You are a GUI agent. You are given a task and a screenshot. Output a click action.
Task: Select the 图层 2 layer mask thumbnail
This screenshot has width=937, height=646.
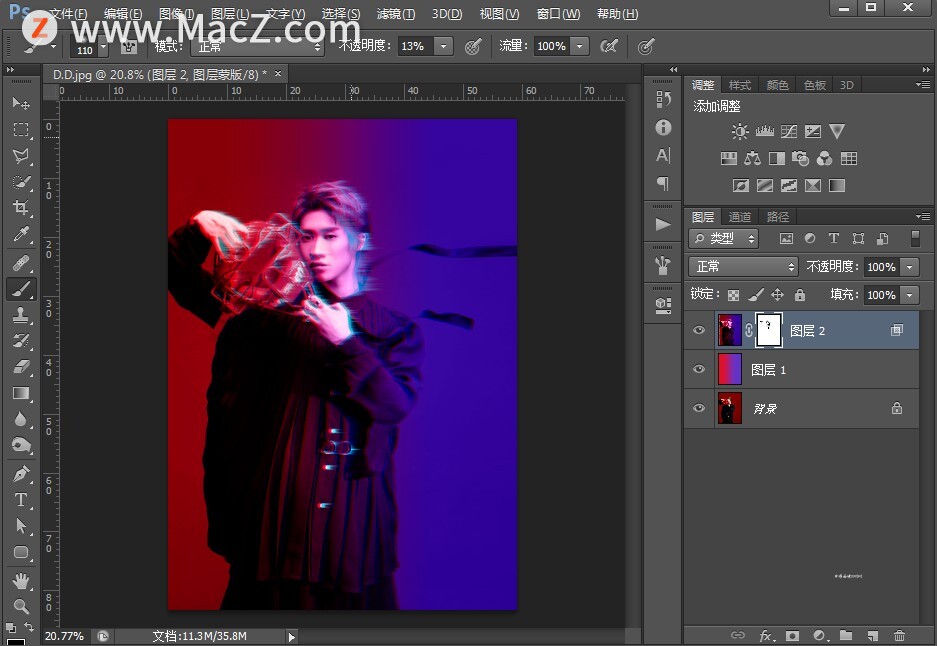coord(768,330)
